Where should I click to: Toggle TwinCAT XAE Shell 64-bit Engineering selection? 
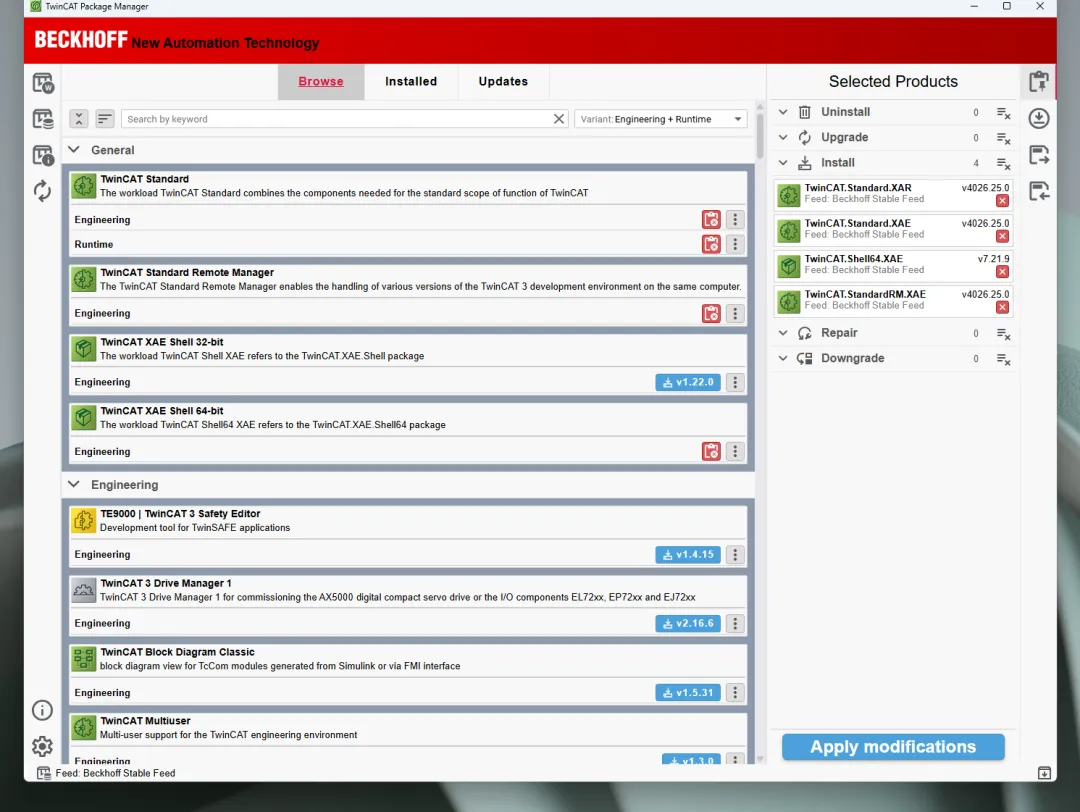tap(711, 451)
